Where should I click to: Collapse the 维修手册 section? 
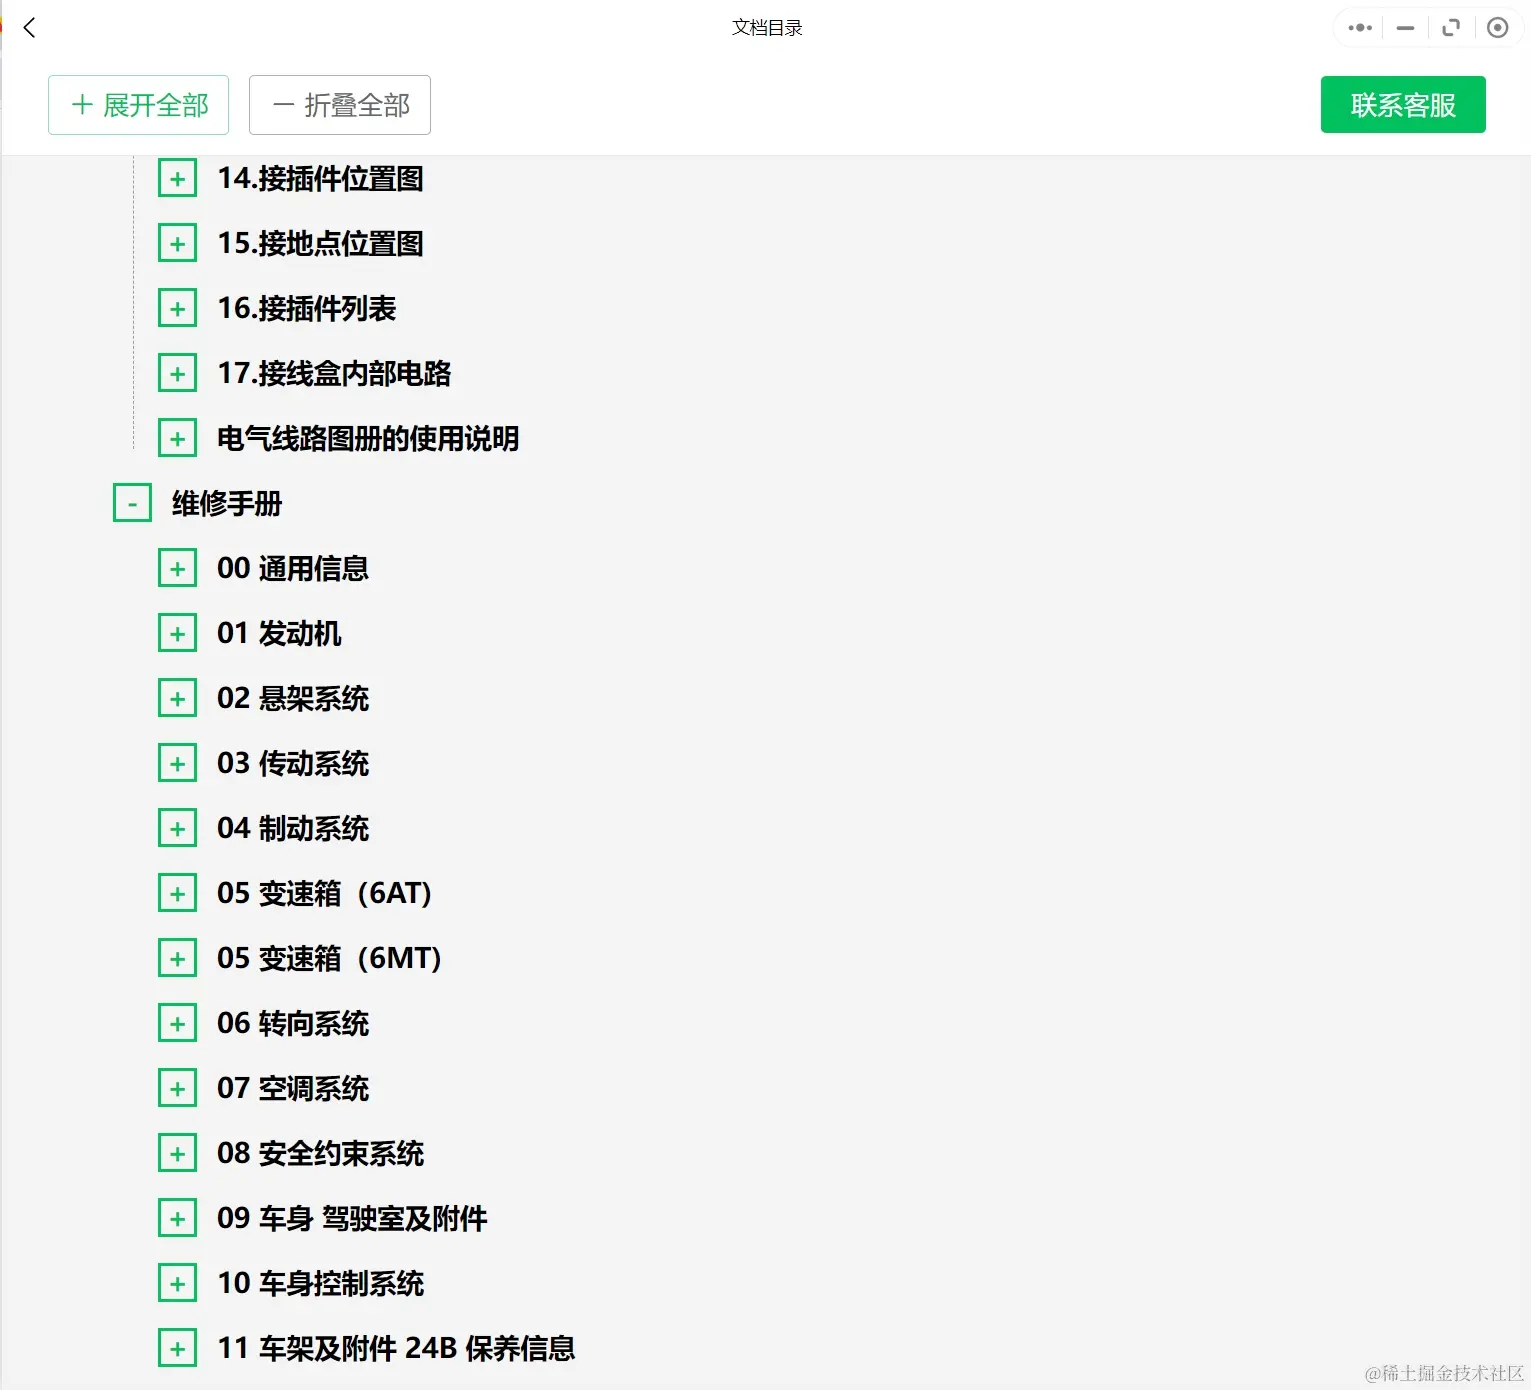(131, 503)
